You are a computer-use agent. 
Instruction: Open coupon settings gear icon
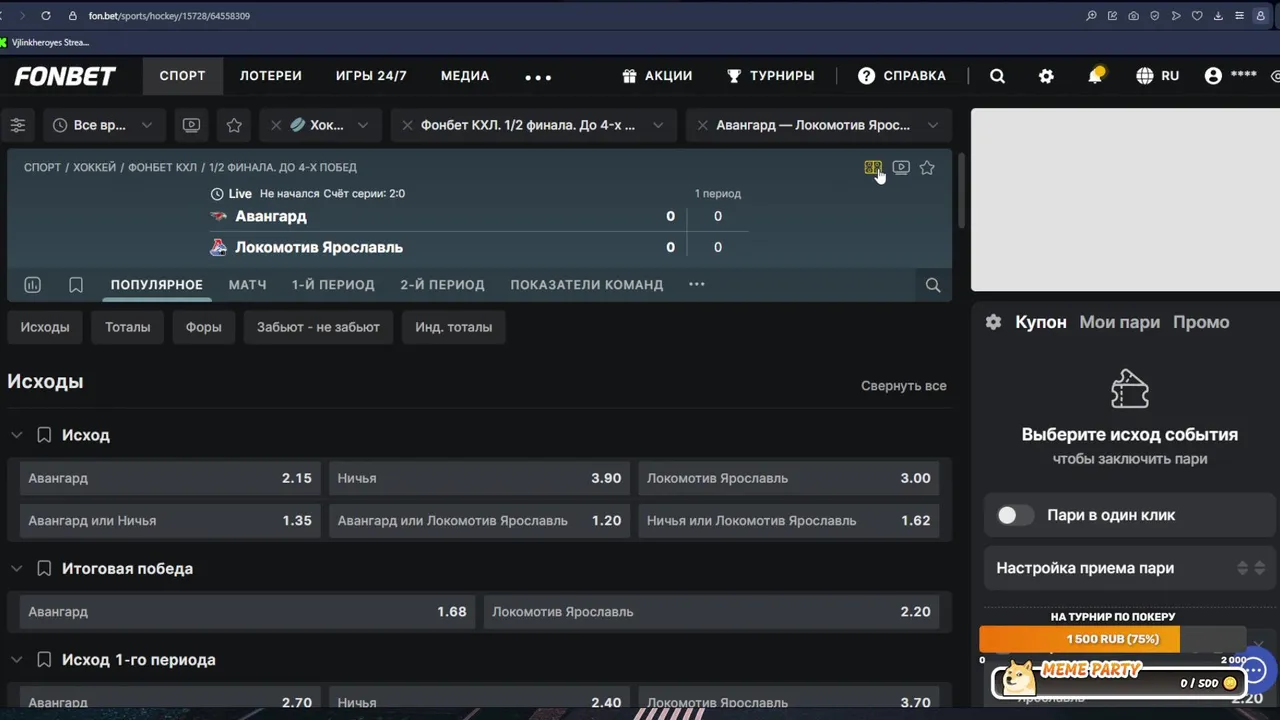993,322
